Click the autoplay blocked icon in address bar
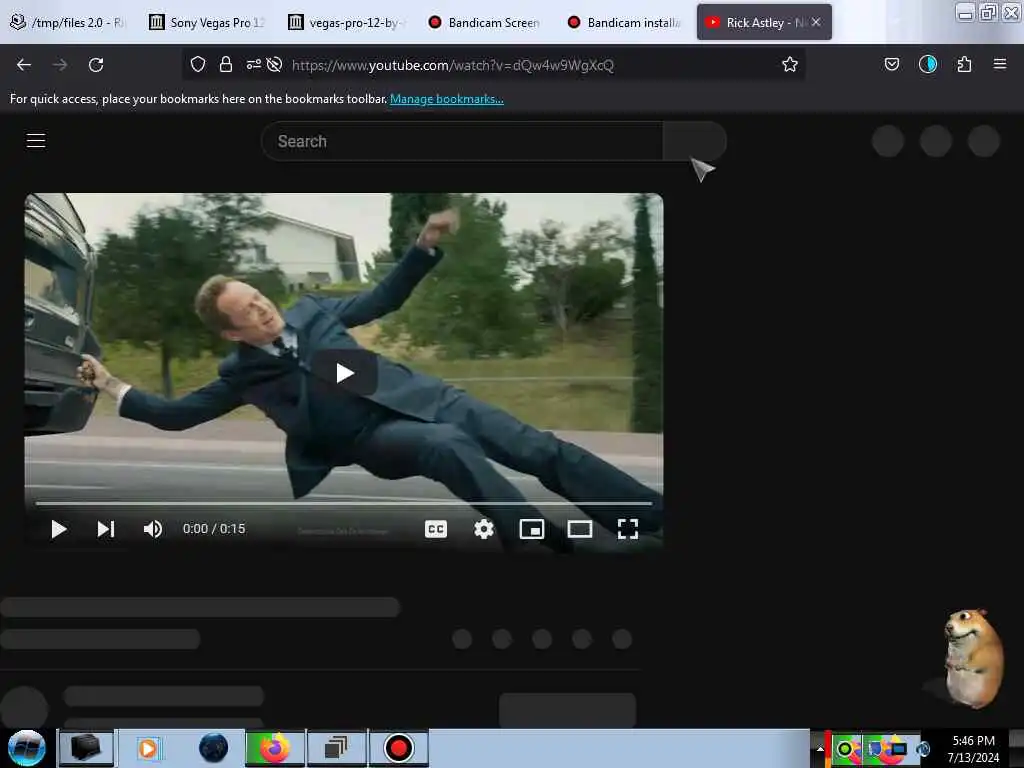 click(x=274, y=64)
